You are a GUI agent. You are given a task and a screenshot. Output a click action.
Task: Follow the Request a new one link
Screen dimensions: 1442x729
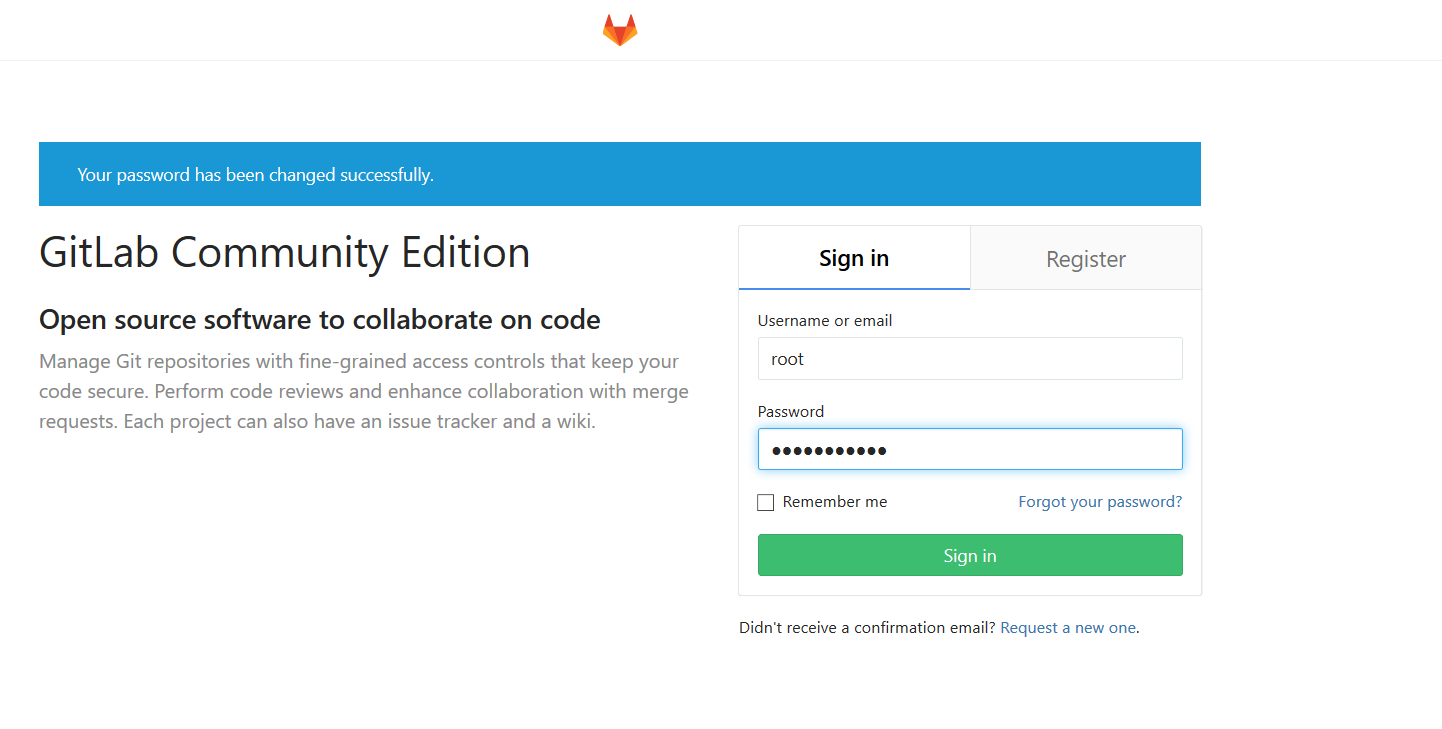1068,628
